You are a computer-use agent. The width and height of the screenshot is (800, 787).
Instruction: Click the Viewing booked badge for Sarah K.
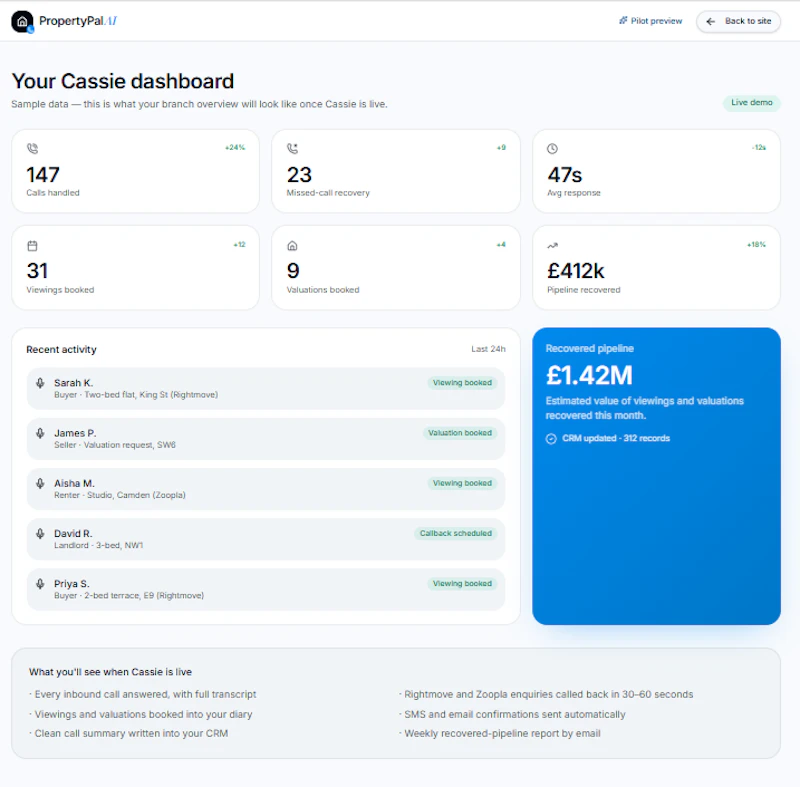462,383
